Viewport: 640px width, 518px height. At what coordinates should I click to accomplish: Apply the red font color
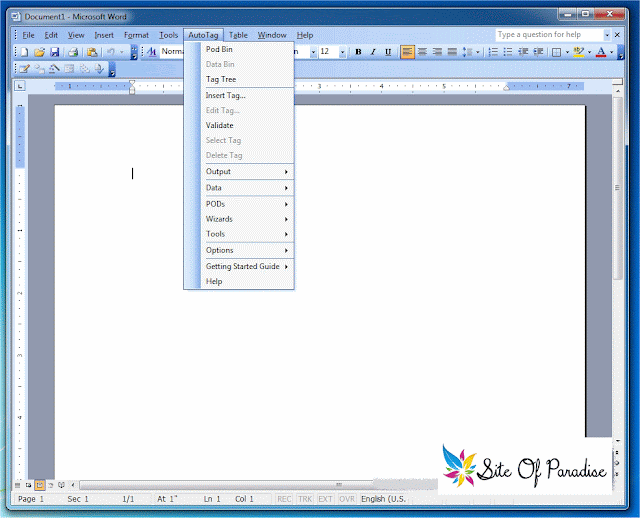pyautogui.click(x=601, y=52)
